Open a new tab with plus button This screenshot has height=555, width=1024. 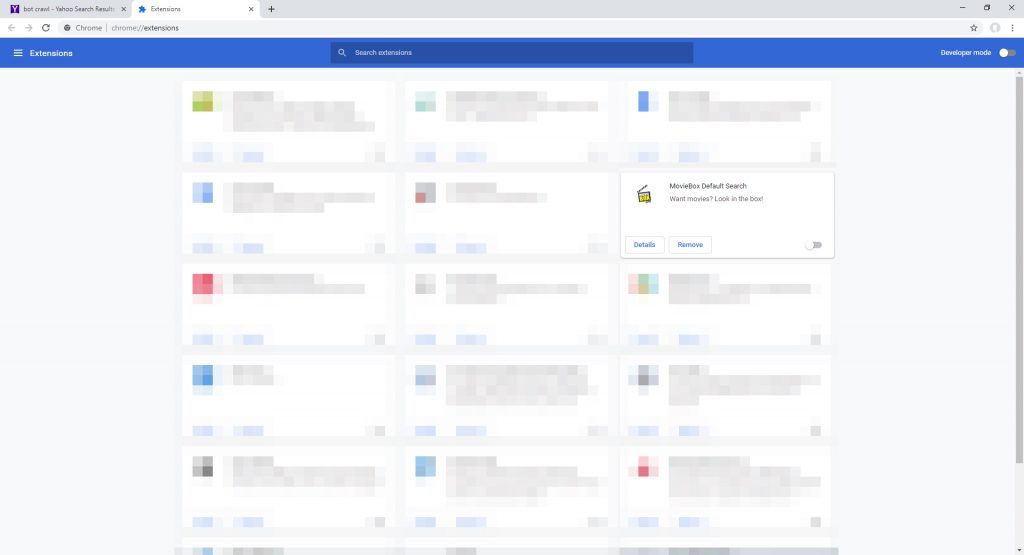271,9
